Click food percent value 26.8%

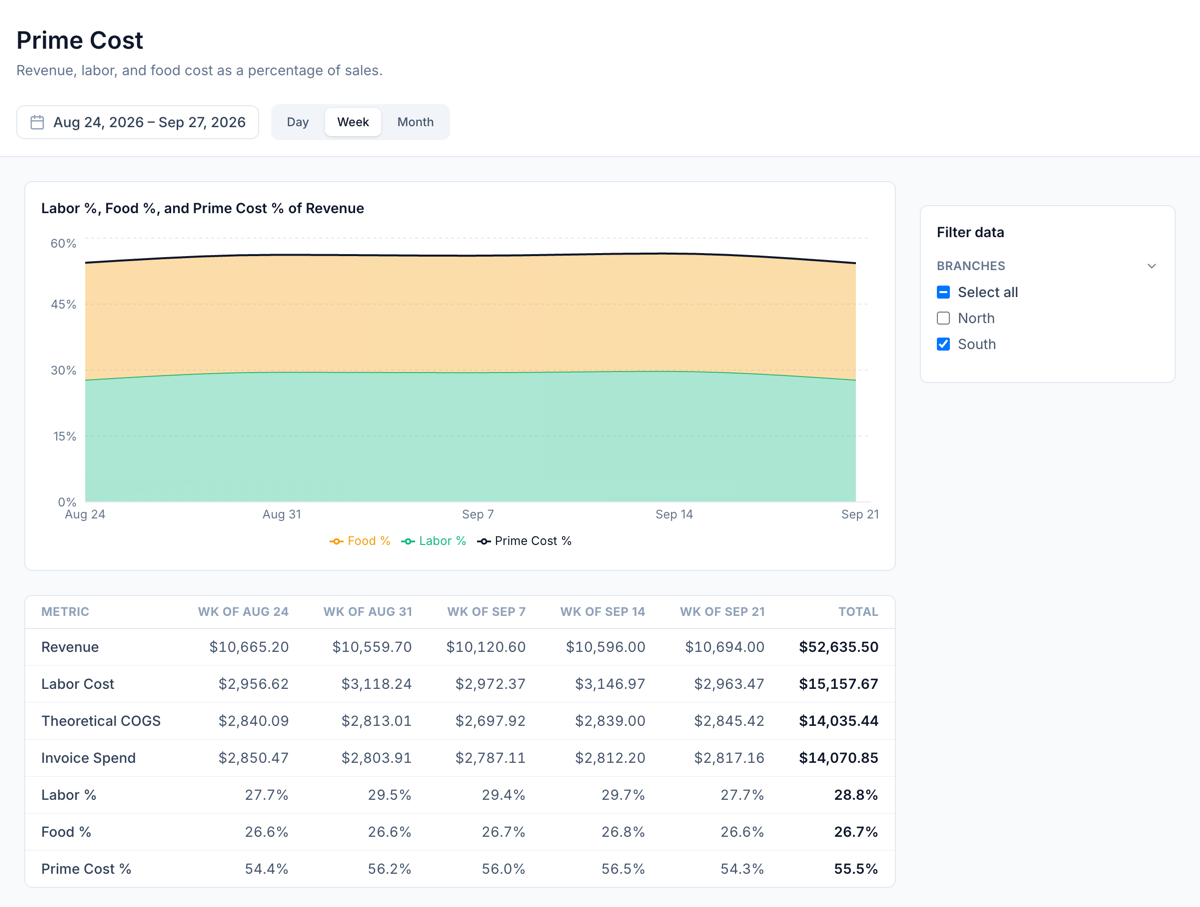point(623,832)
